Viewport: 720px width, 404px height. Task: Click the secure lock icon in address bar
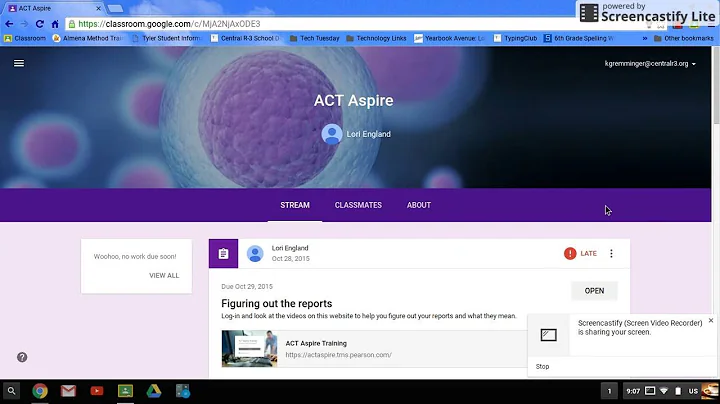[x=72, y=24]
